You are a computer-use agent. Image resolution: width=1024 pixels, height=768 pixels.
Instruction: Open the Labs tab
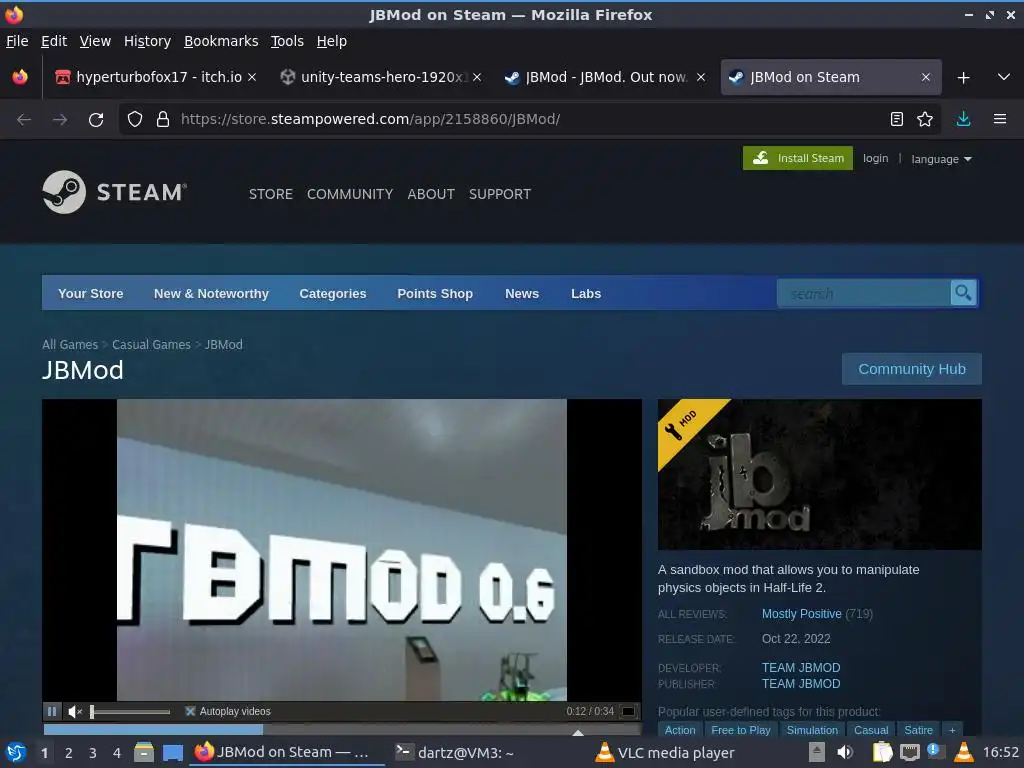[x=586, y=293]
